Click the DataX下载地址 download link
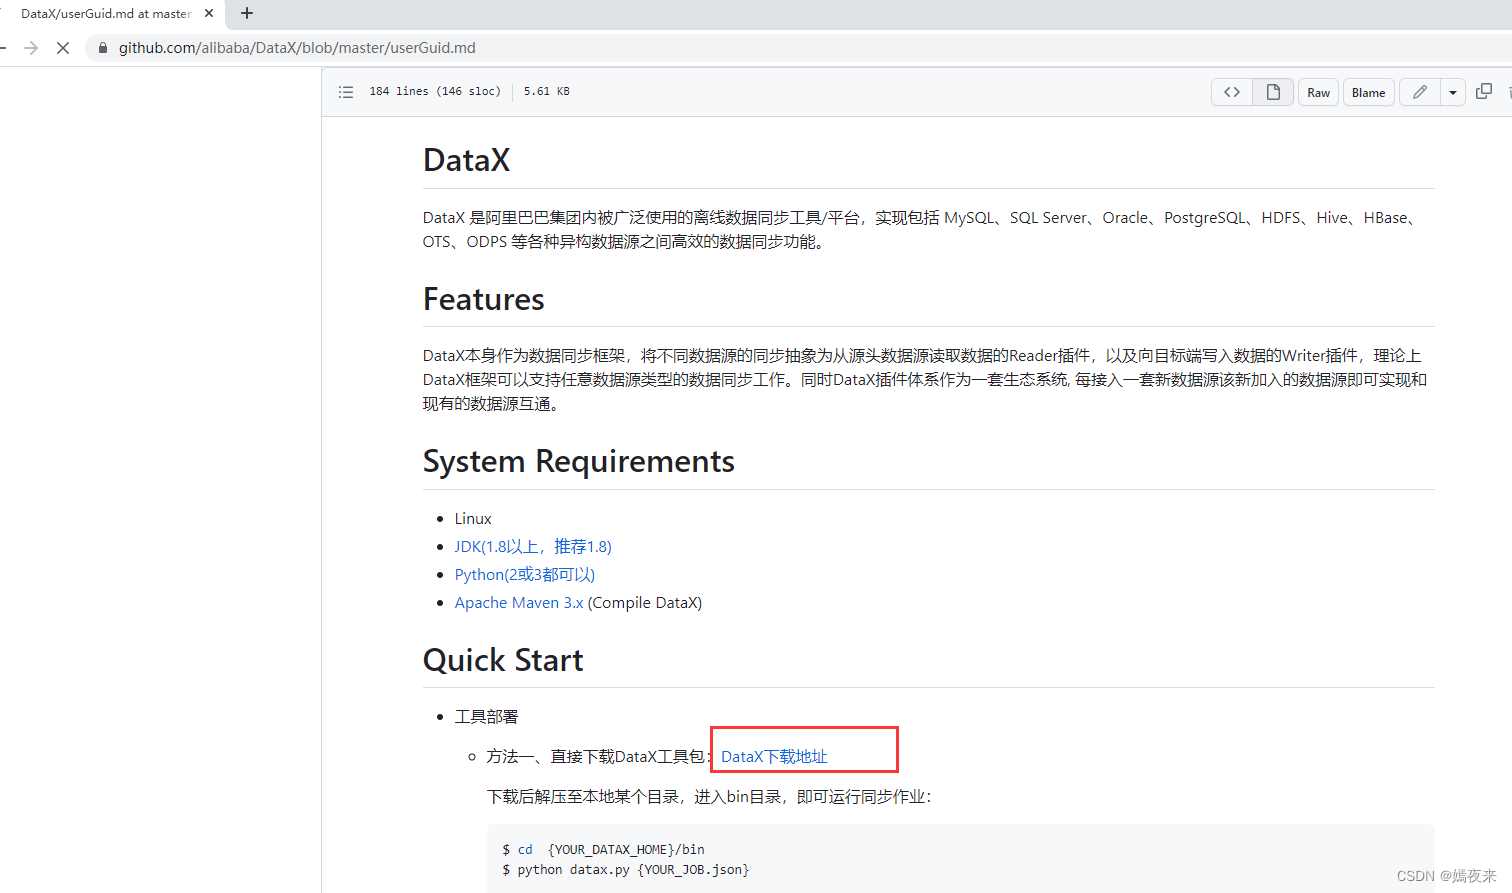This screenshot has height=893, width=1512. click(x=774, y=757)
